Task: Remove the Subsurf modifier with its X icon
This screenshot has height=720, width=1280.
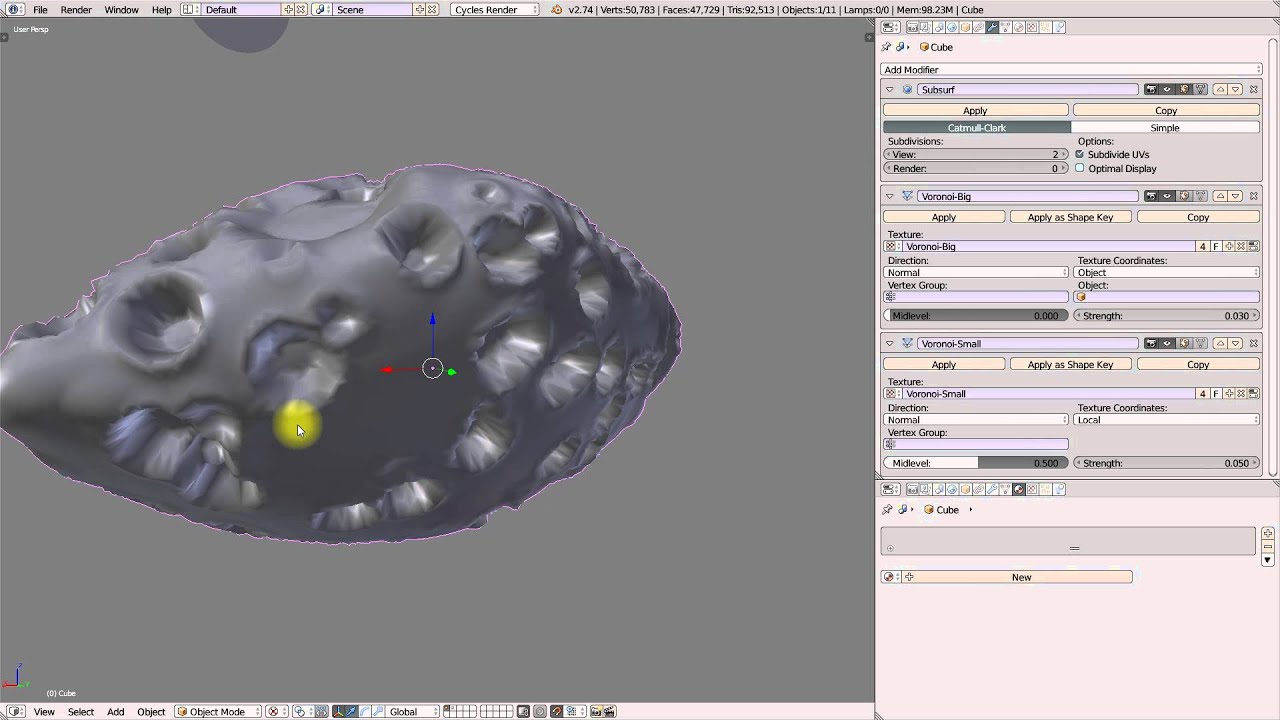Action: [1253, 90]
